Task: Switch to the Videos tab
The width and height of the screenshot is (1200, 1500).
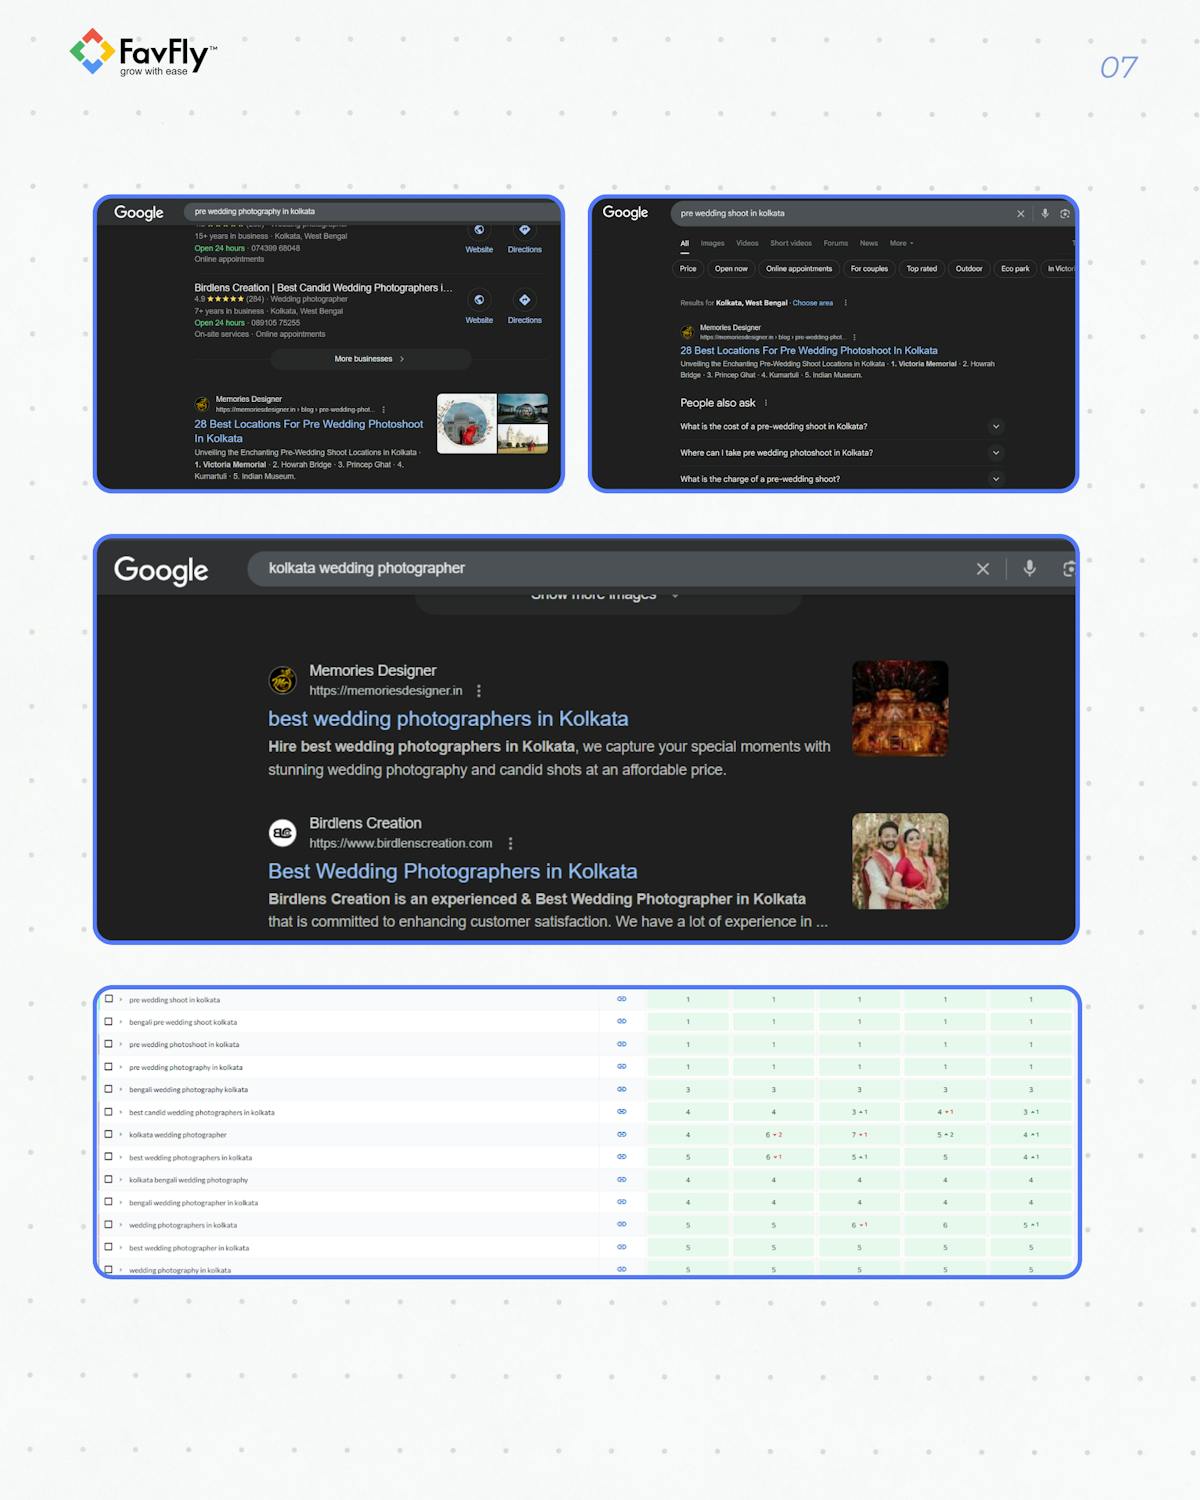Action: pyautogui.click(x=746, y=243)
